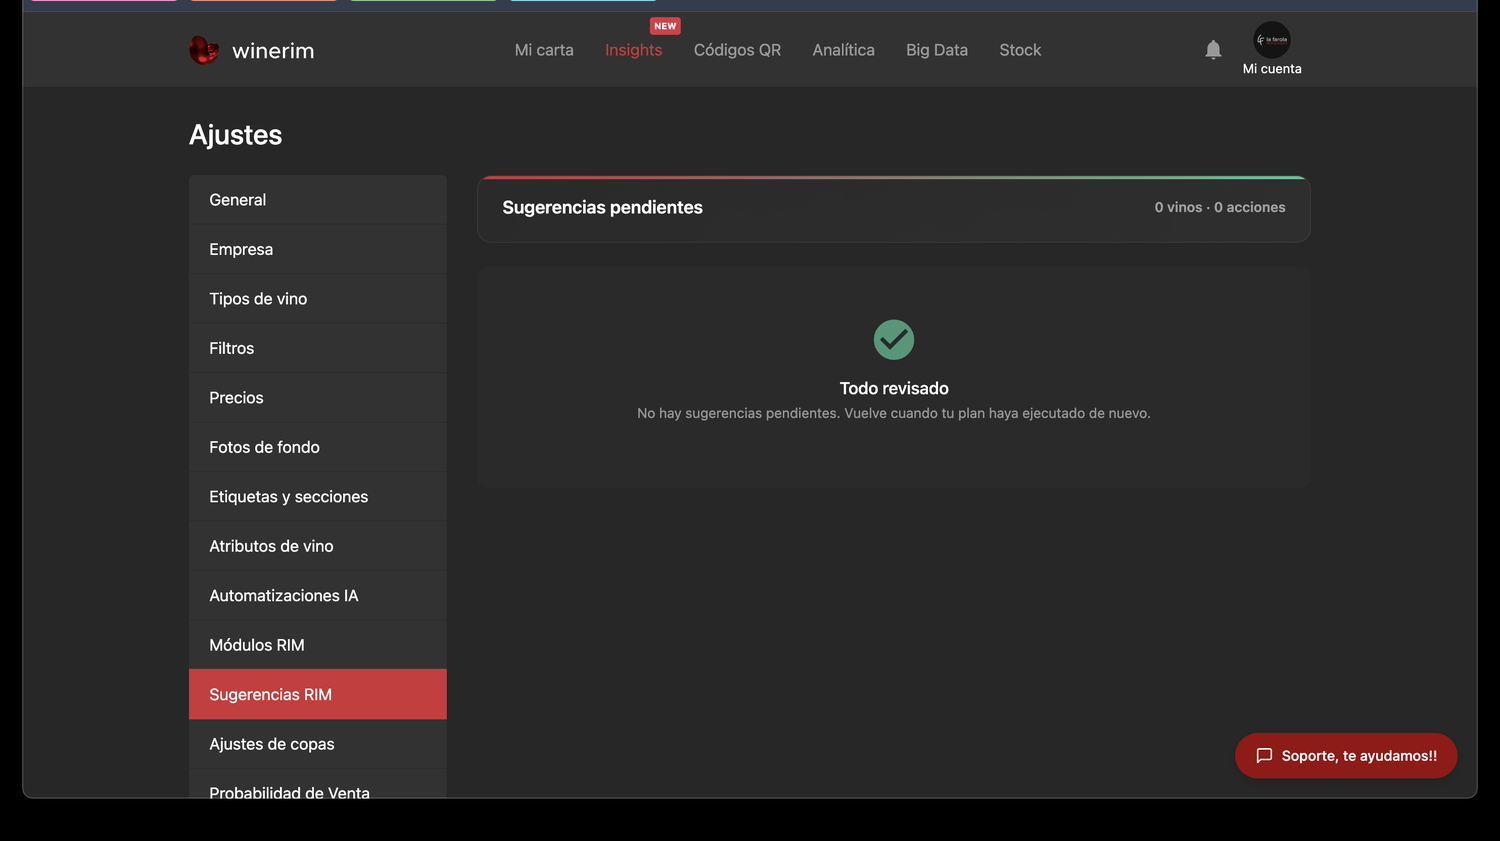Open Empresa settings

318,249
